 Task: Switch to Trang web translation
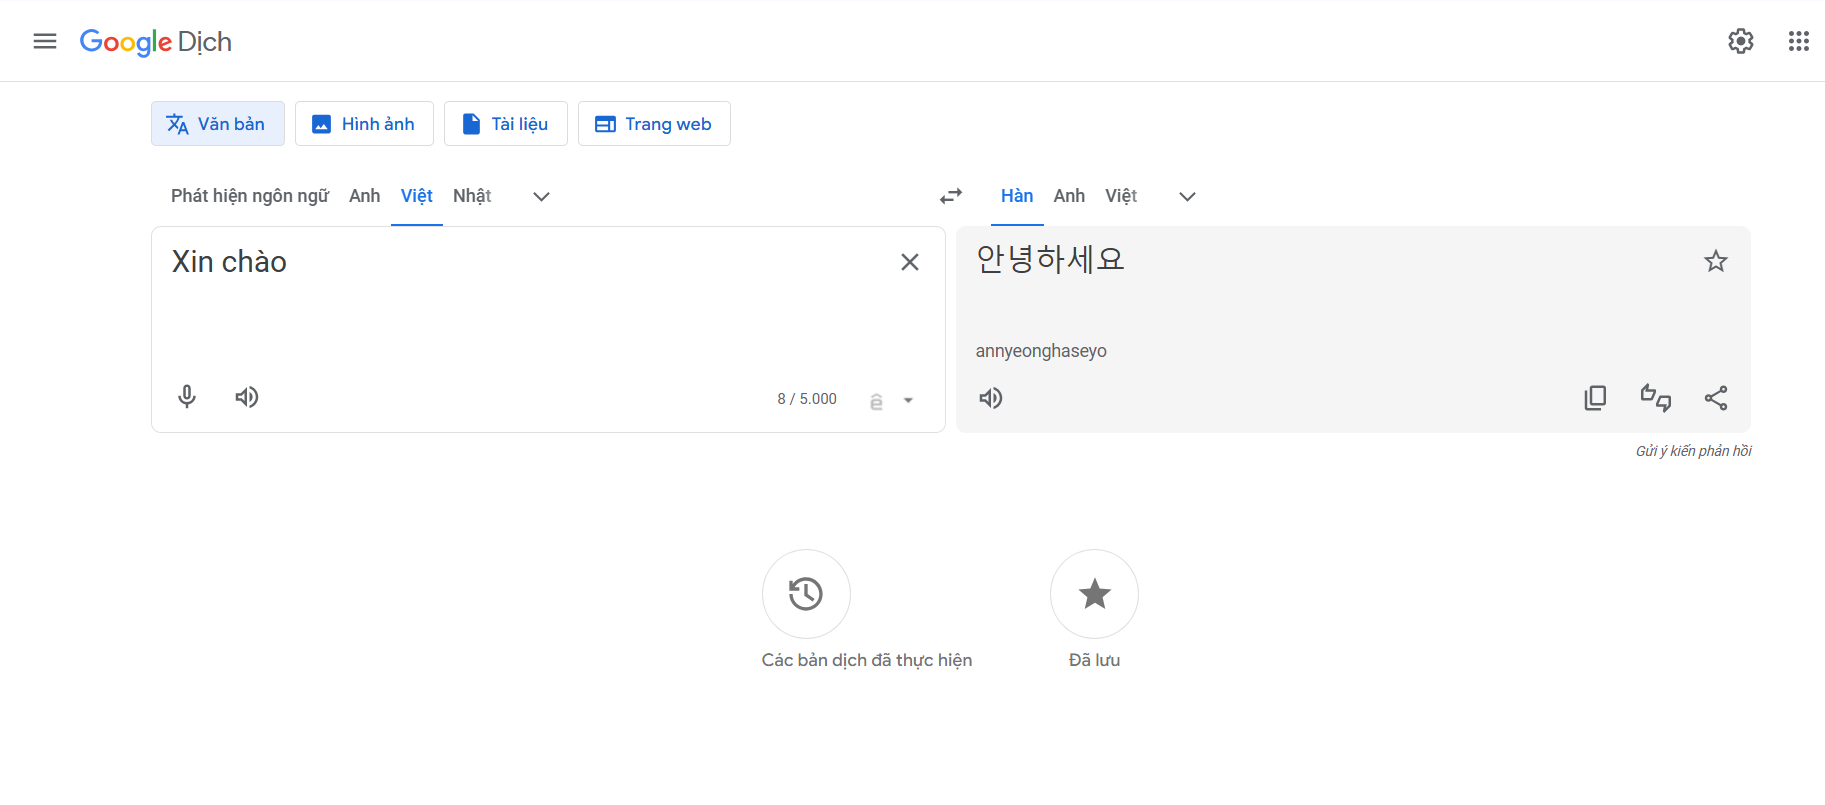[x=654, y=124]
